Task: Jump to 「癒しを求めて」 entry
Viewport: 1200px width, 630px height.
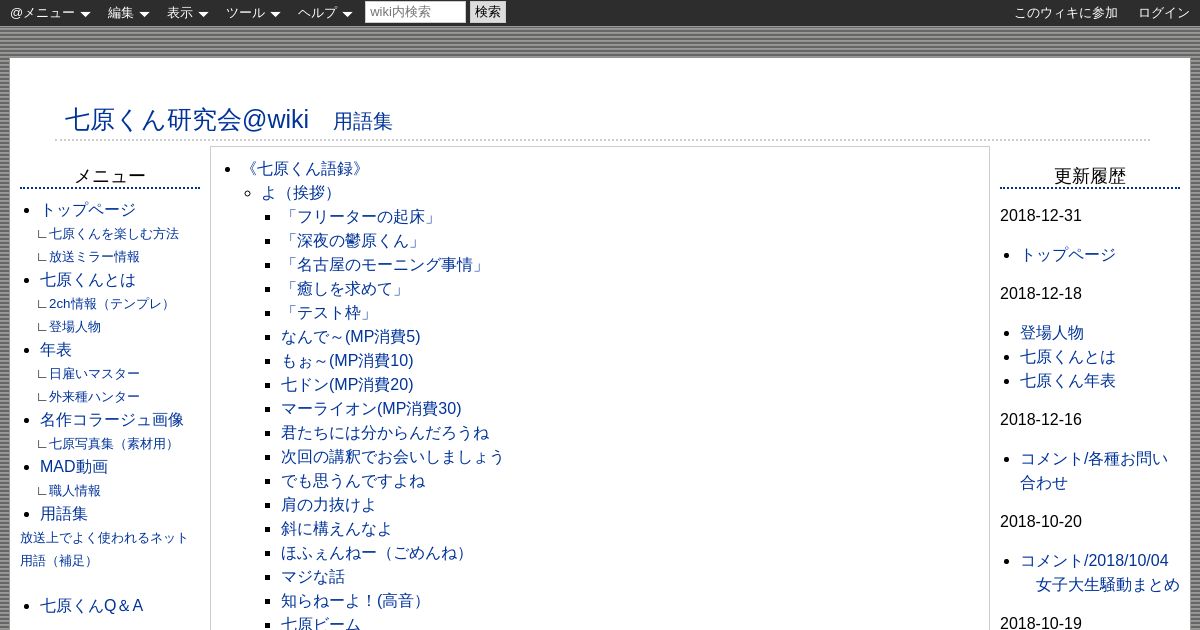Action: click(x=345, y=289)
